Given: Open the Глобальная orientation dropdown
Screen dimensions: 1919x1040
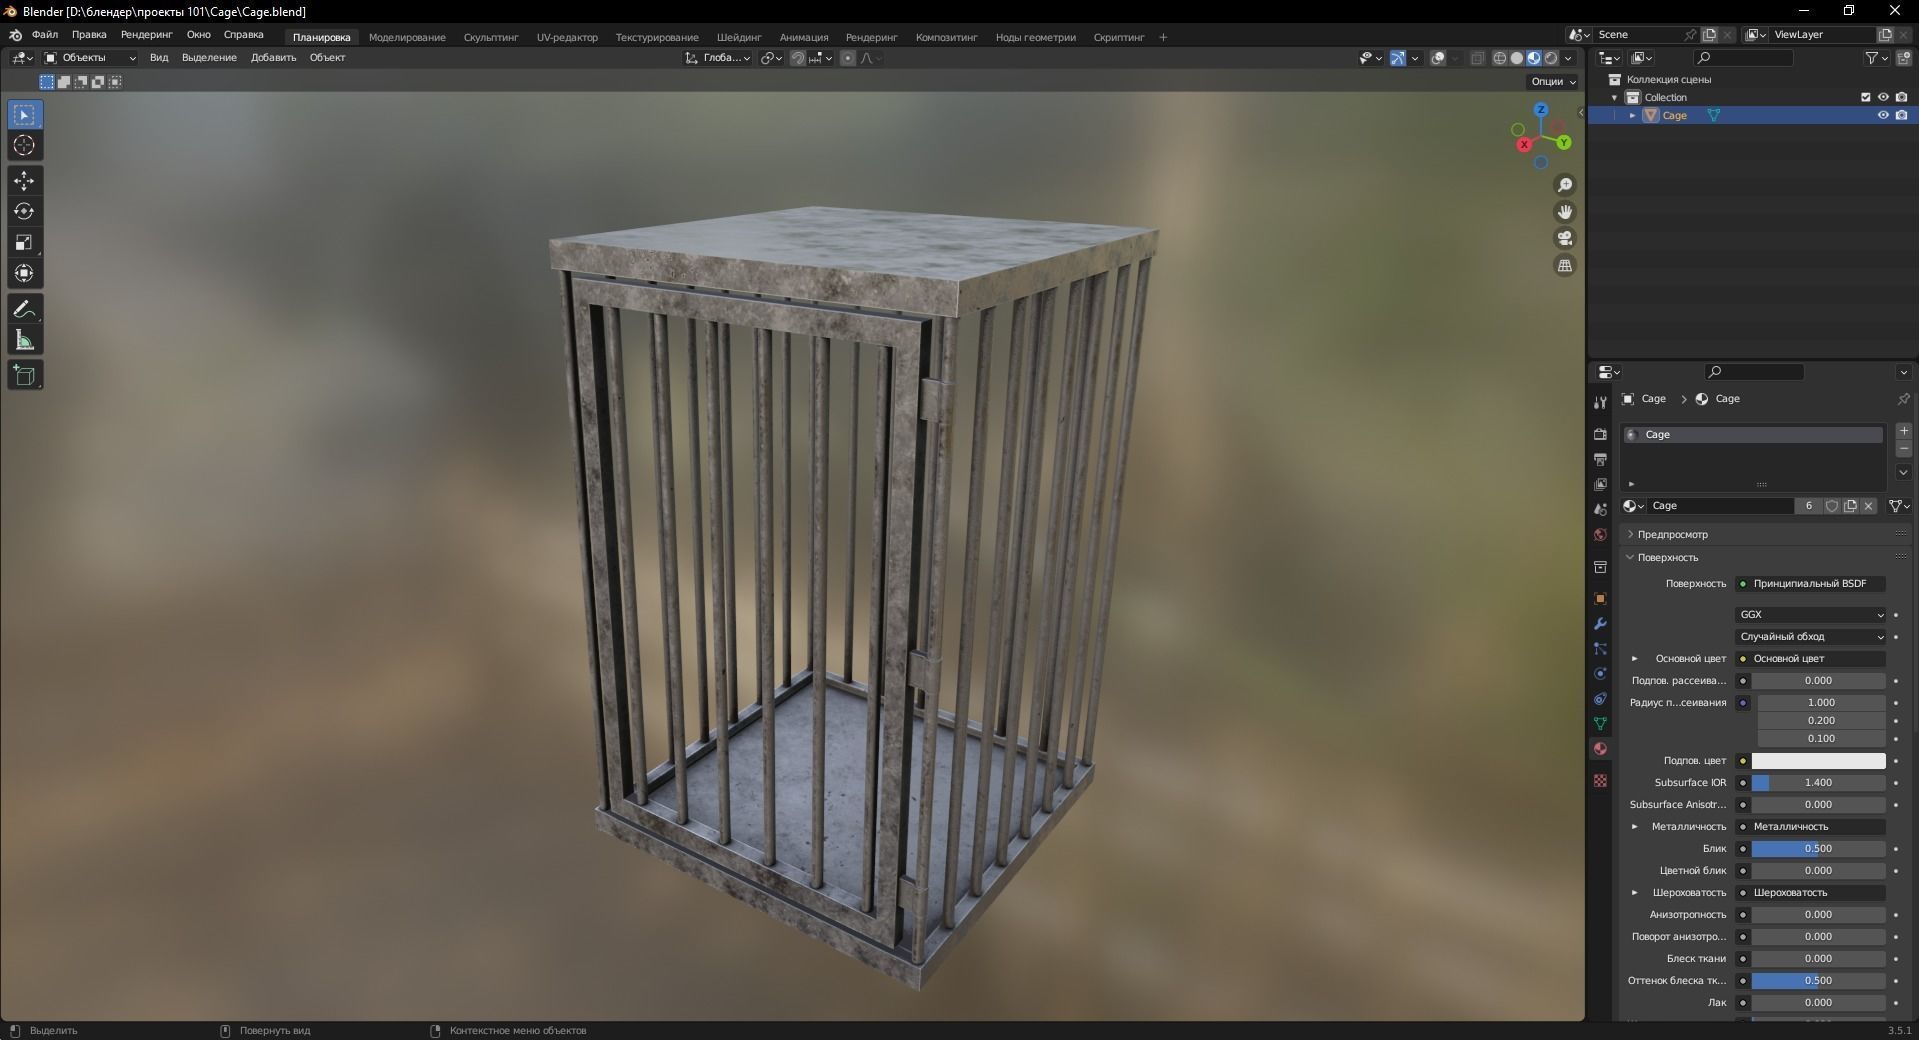Looking at the screenshot, I should coord(718,58).
